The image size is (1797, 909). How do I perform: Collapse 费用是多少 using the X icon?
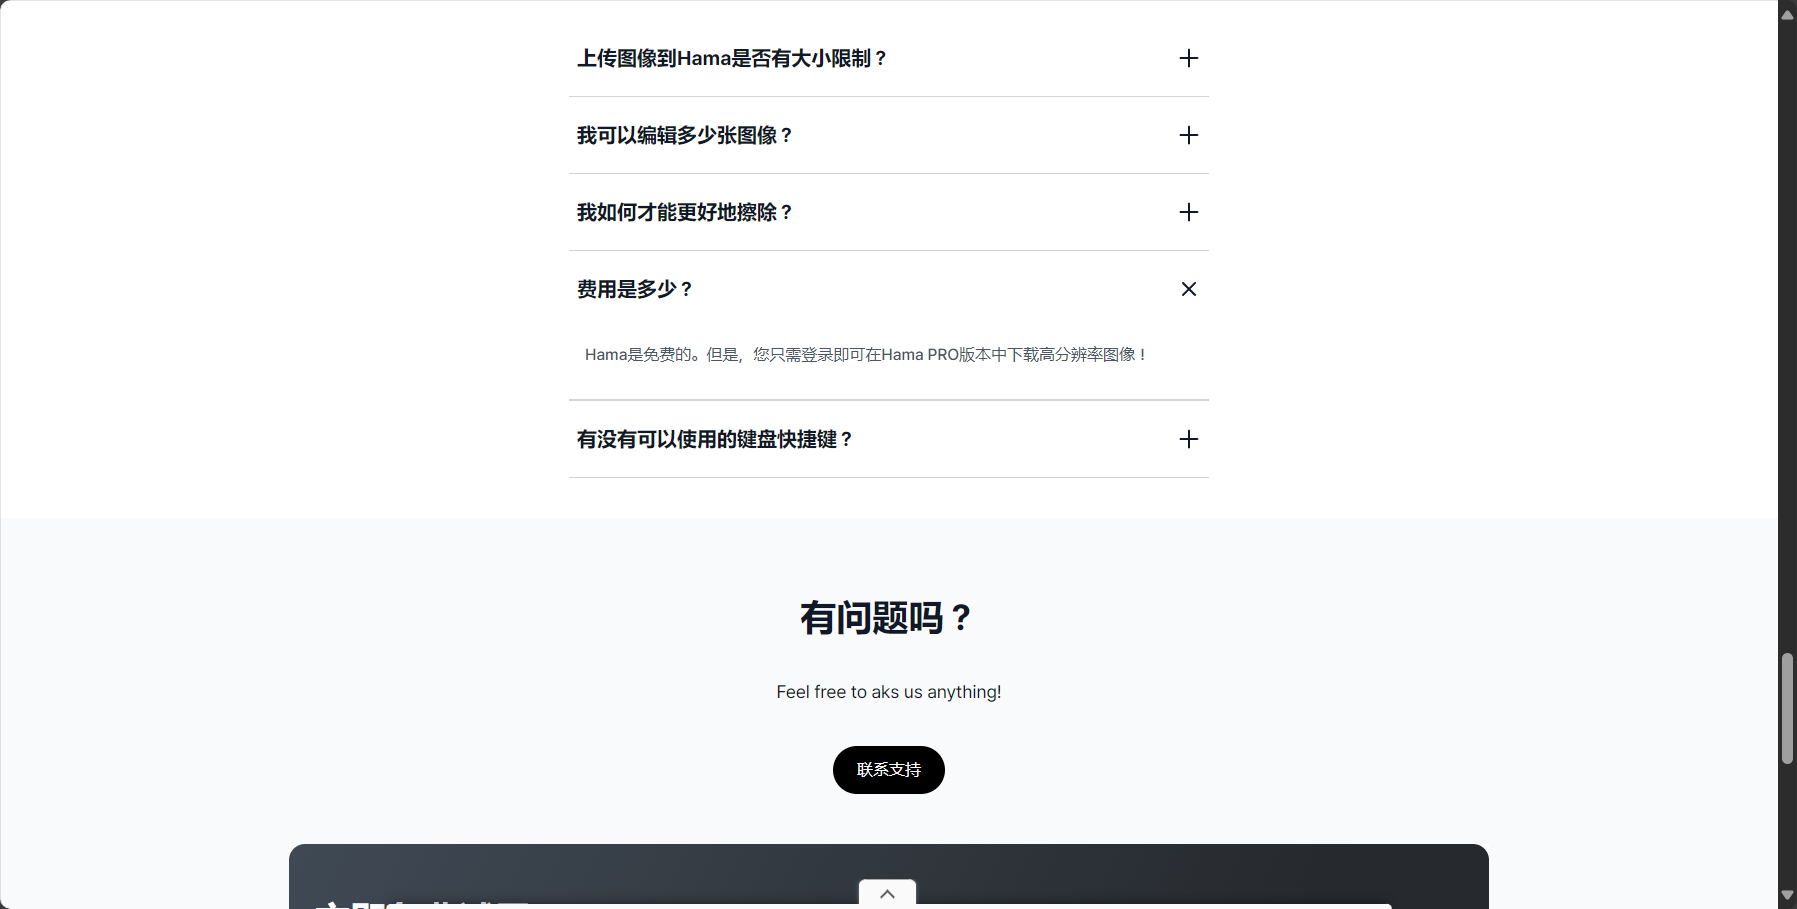[1188, 289]
